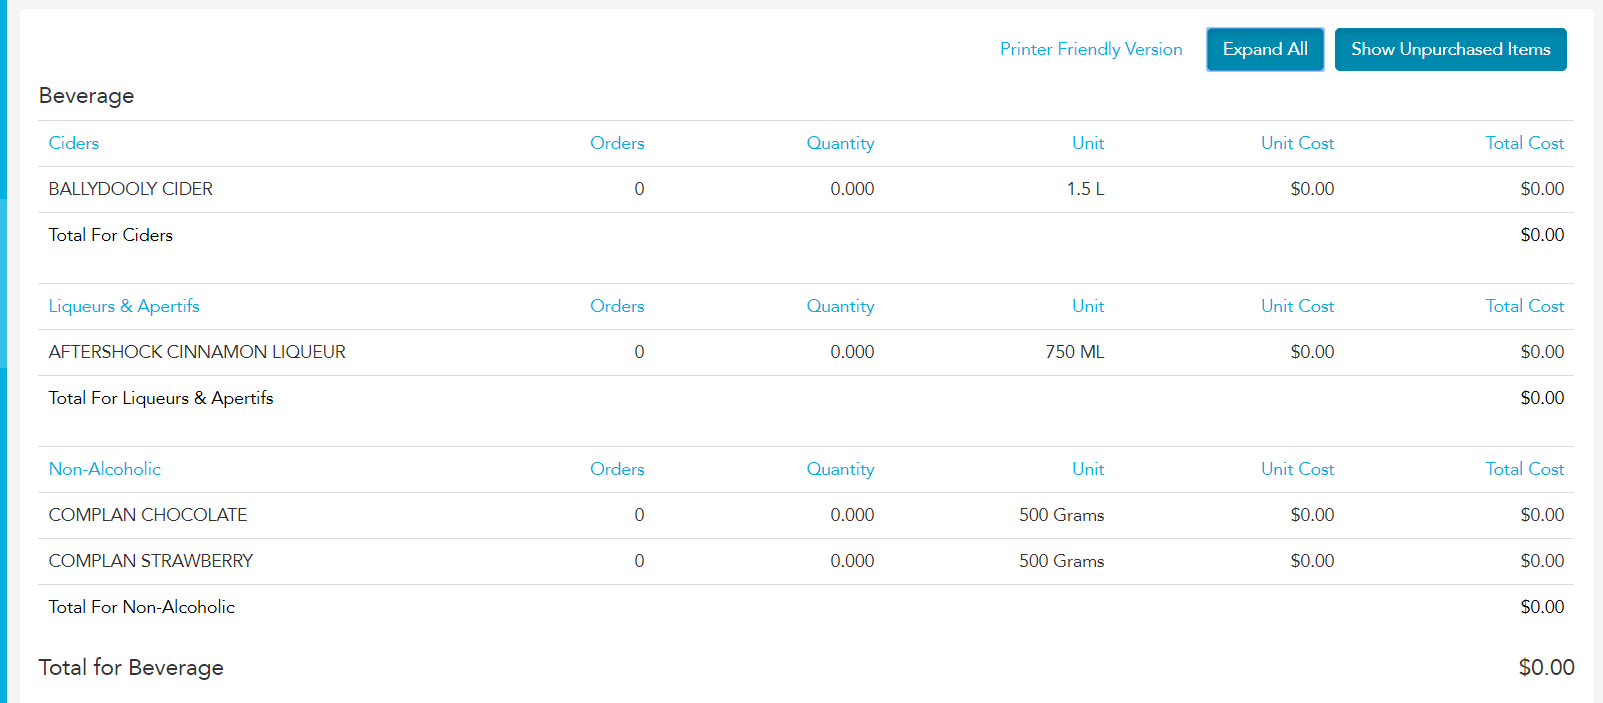Viewport: 1603px width, 703px height.
Task: Click COMPLAN CHOCOLATE orders count 0
Action: (x=639, y=515)
